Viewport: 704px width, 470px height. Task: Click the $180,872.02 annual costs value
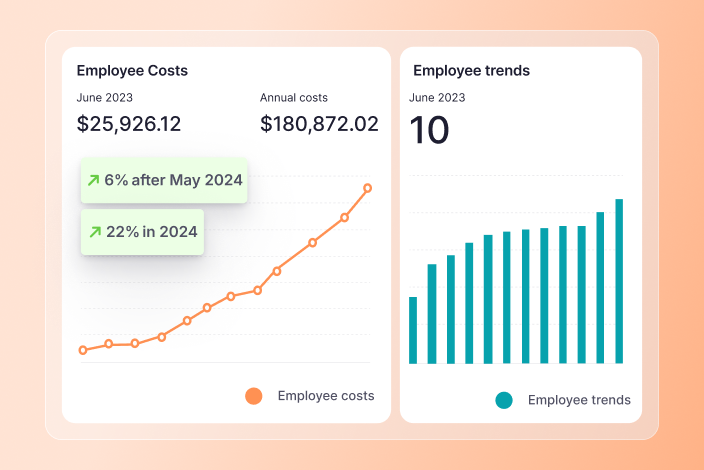(319, 124)
